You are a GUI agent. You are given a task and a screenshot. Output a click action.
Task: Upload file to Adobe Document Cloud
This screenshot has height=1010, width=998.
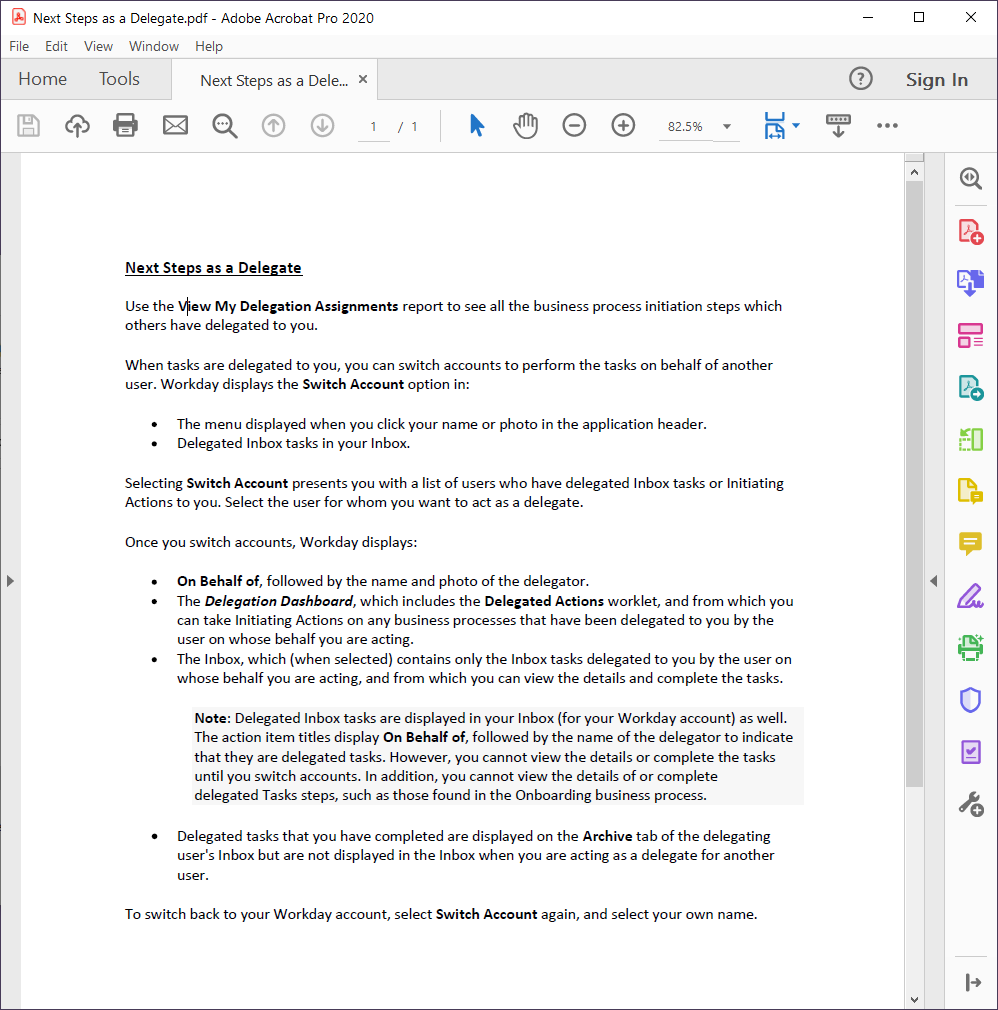(77, 126)
